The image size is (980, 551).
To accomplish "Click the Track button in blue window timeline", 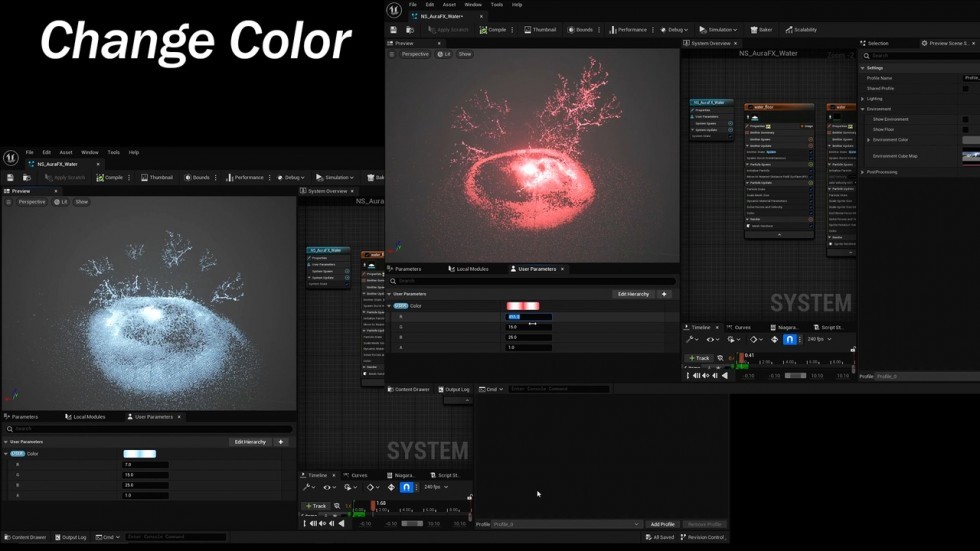I will click(316, 506).
